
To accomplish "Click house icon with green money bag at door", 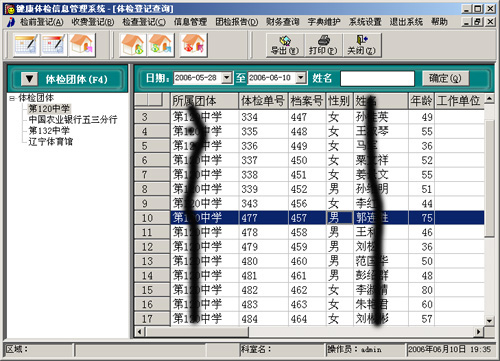I will 133,45.
